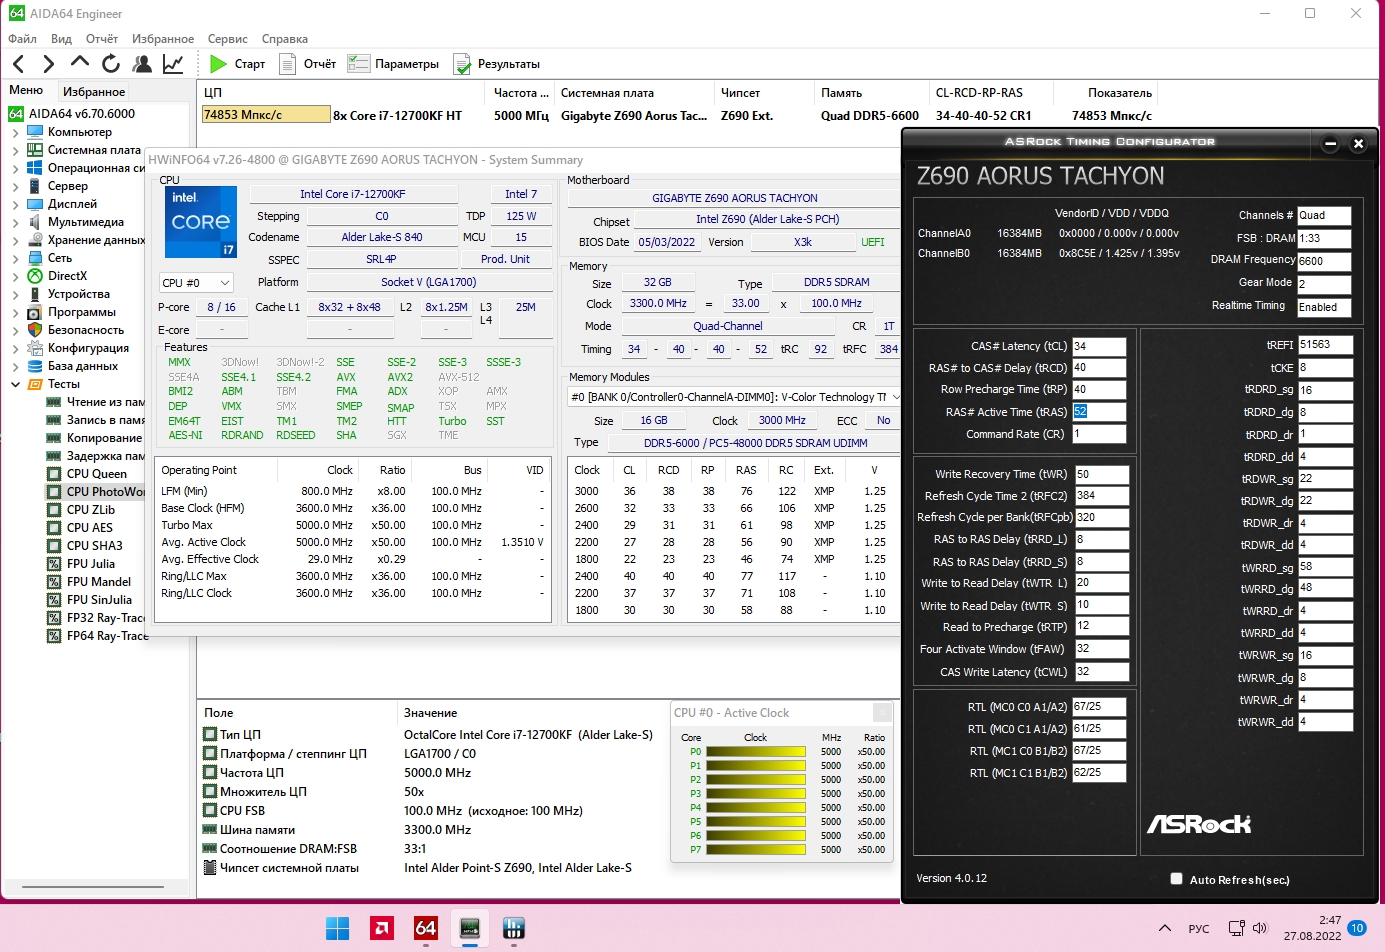
Task: Expand the Устройства tree node
Action: [x=16, y=294]
